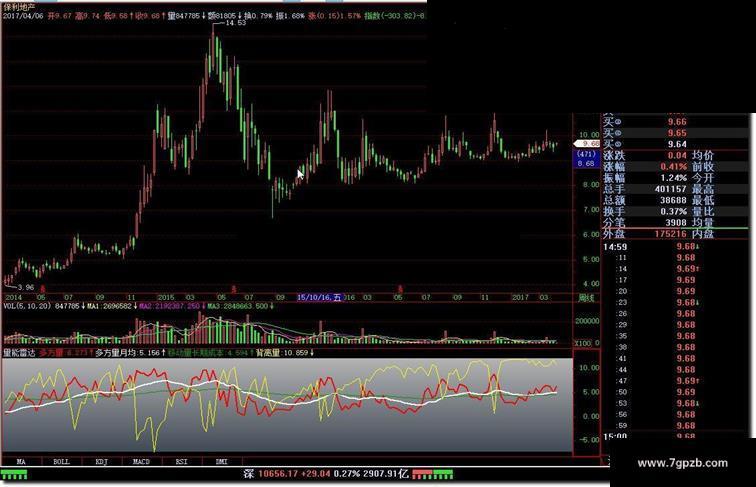This screenshot has width=756, height=487.
Task: Click the red-green bar indicator beside 2907.91亿
Action: tap(432, 474)
